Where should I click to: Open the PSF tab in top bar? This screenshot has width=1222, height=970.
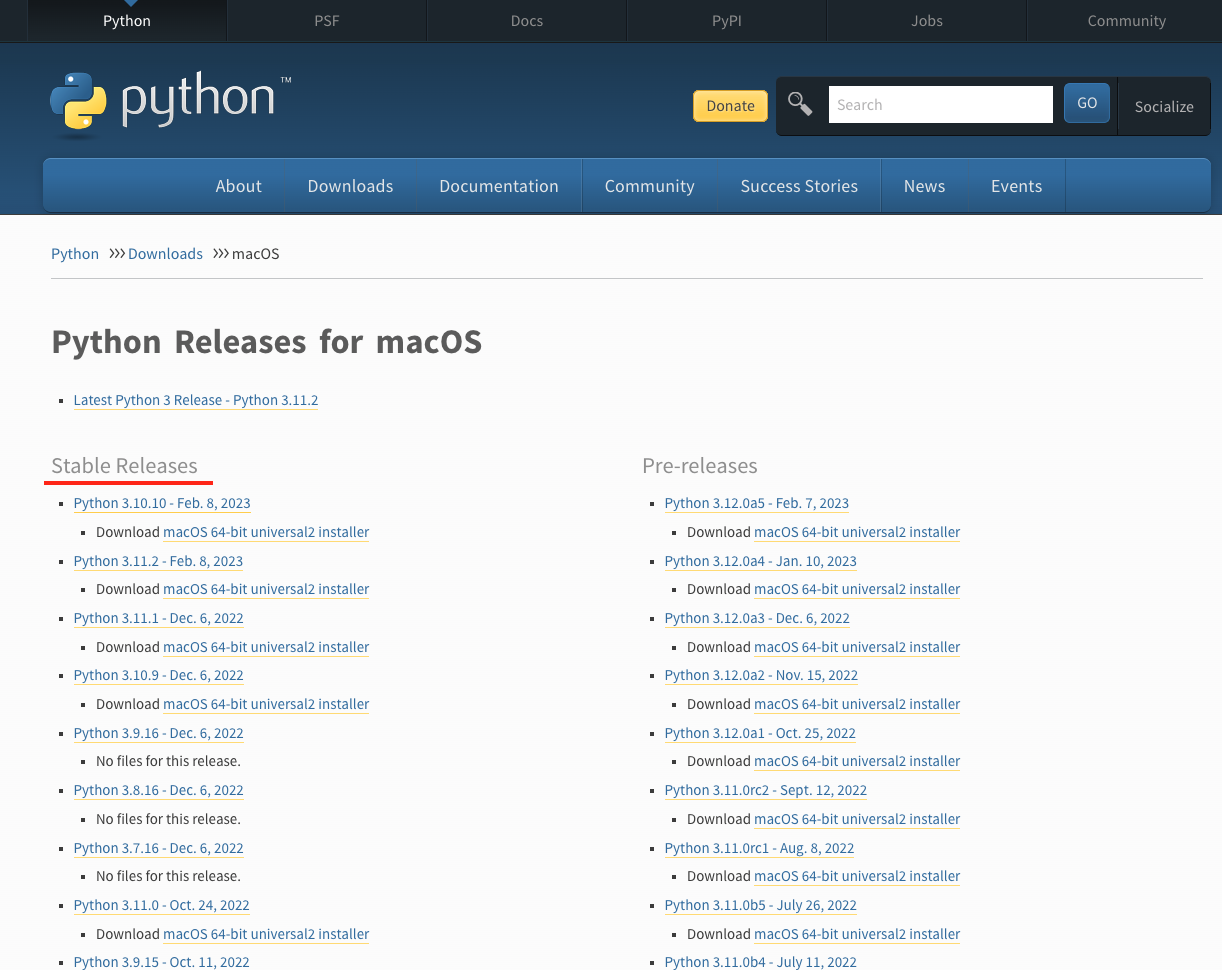pos(327,21)
